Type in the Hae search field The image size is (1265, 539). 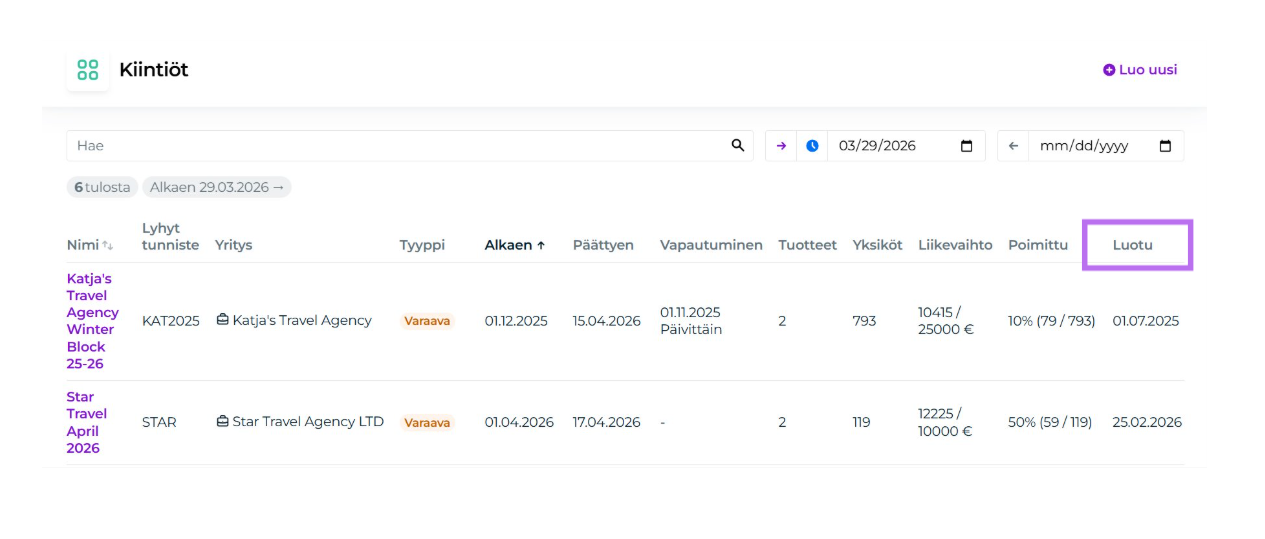pos(400,146)
